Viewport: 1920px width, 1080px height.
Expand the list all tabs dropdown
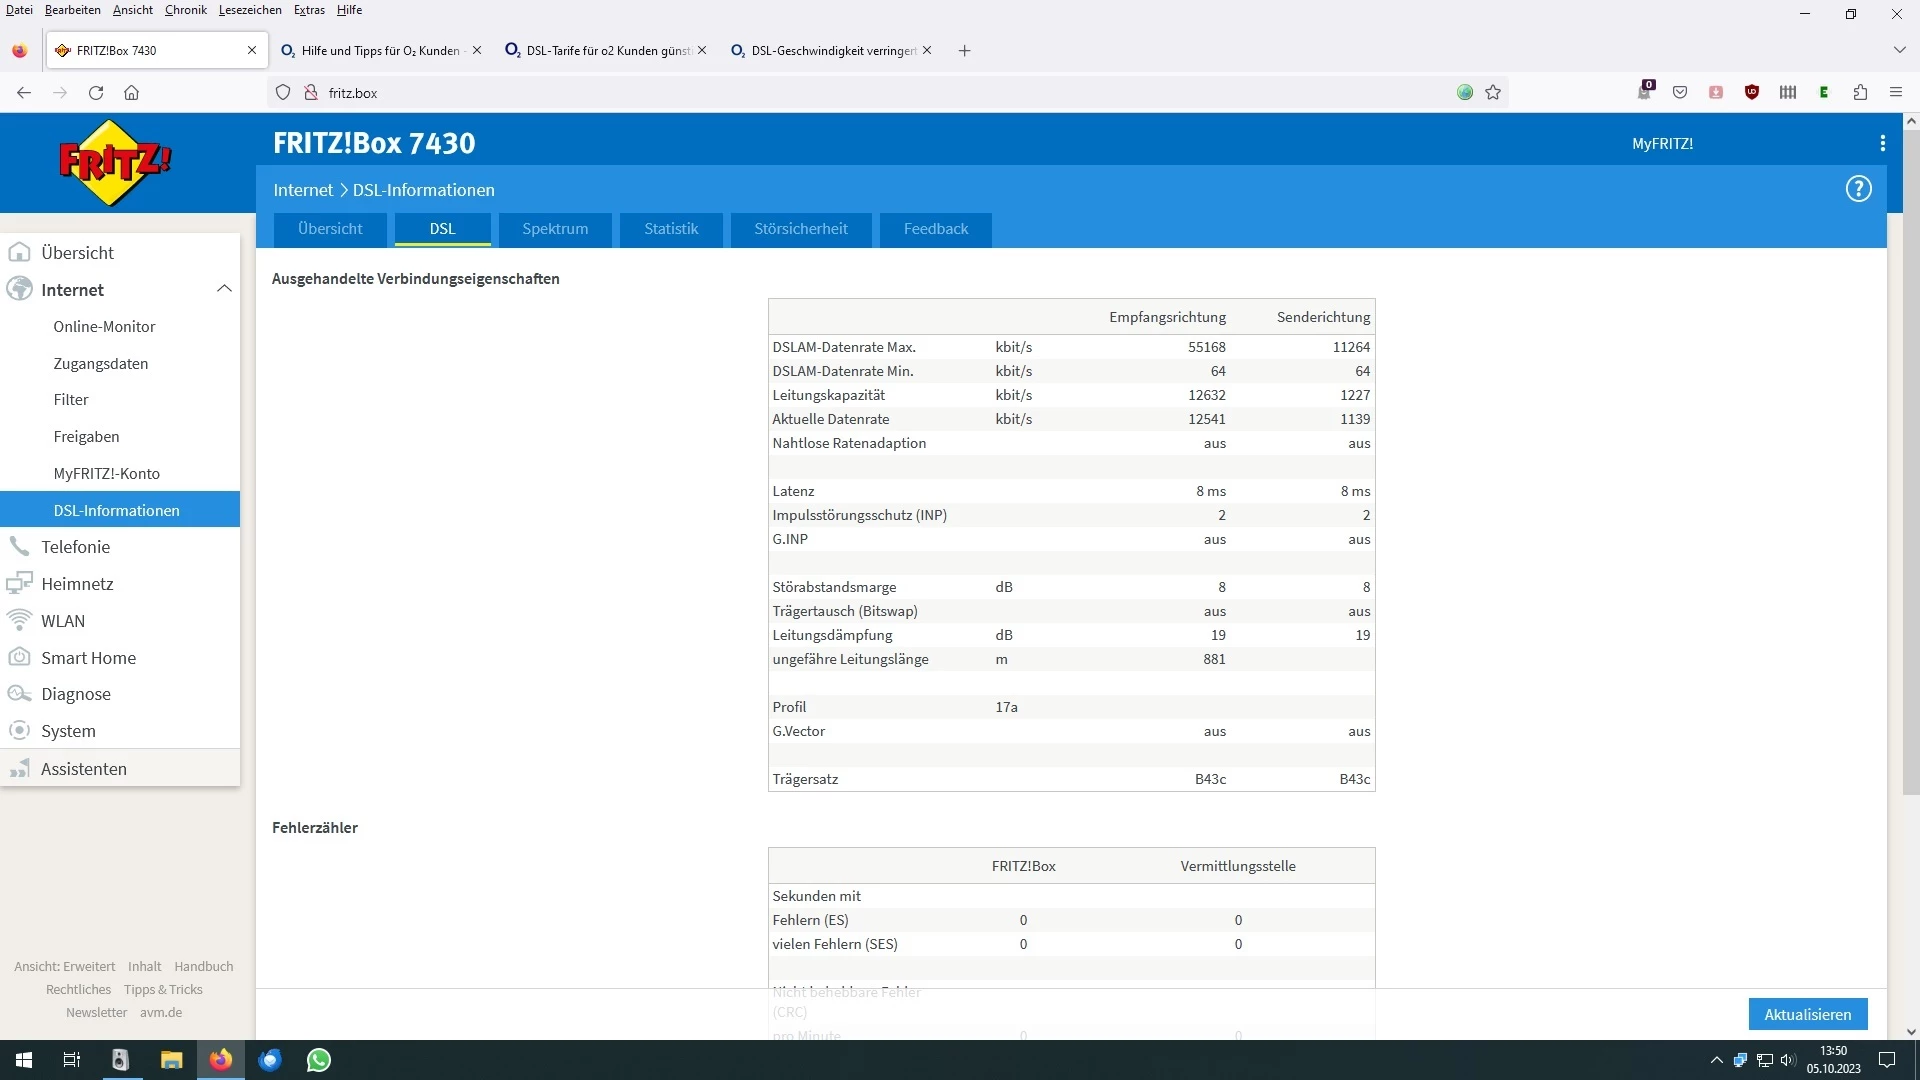[1899, 50]
